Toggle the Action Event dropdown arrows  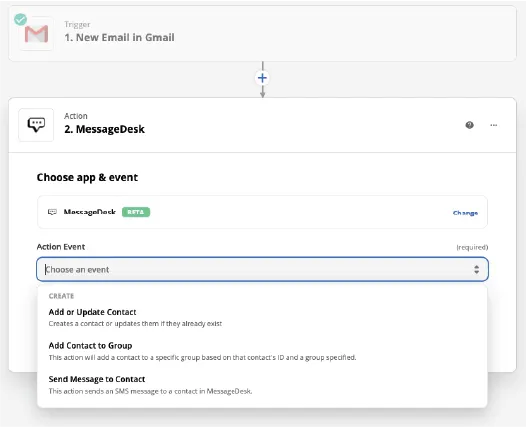point(476,269)
